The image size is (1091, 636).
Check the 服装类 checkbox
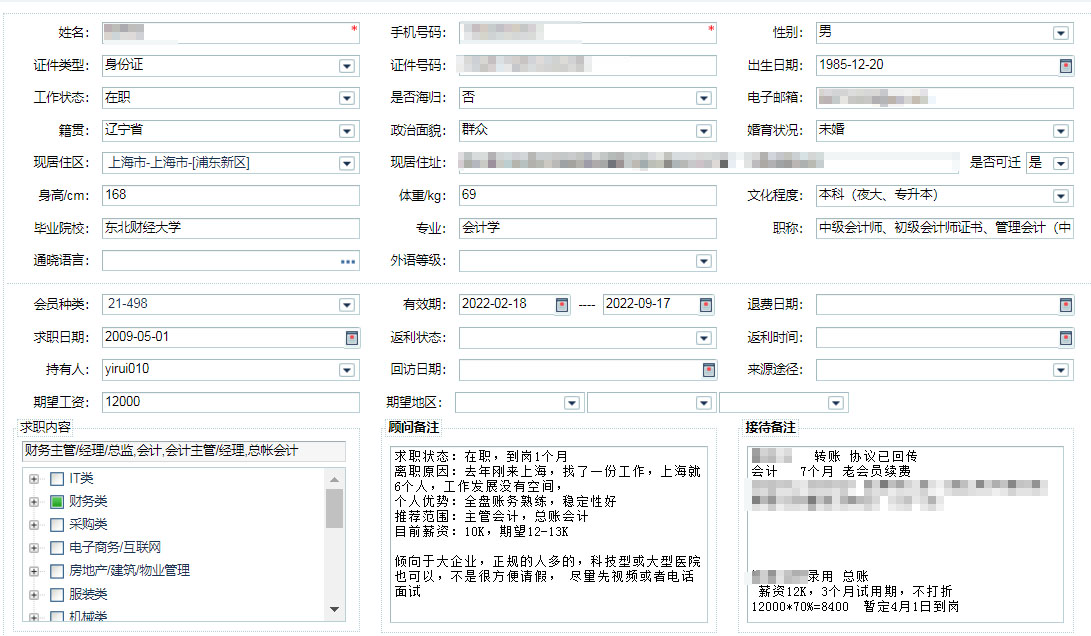57,594
